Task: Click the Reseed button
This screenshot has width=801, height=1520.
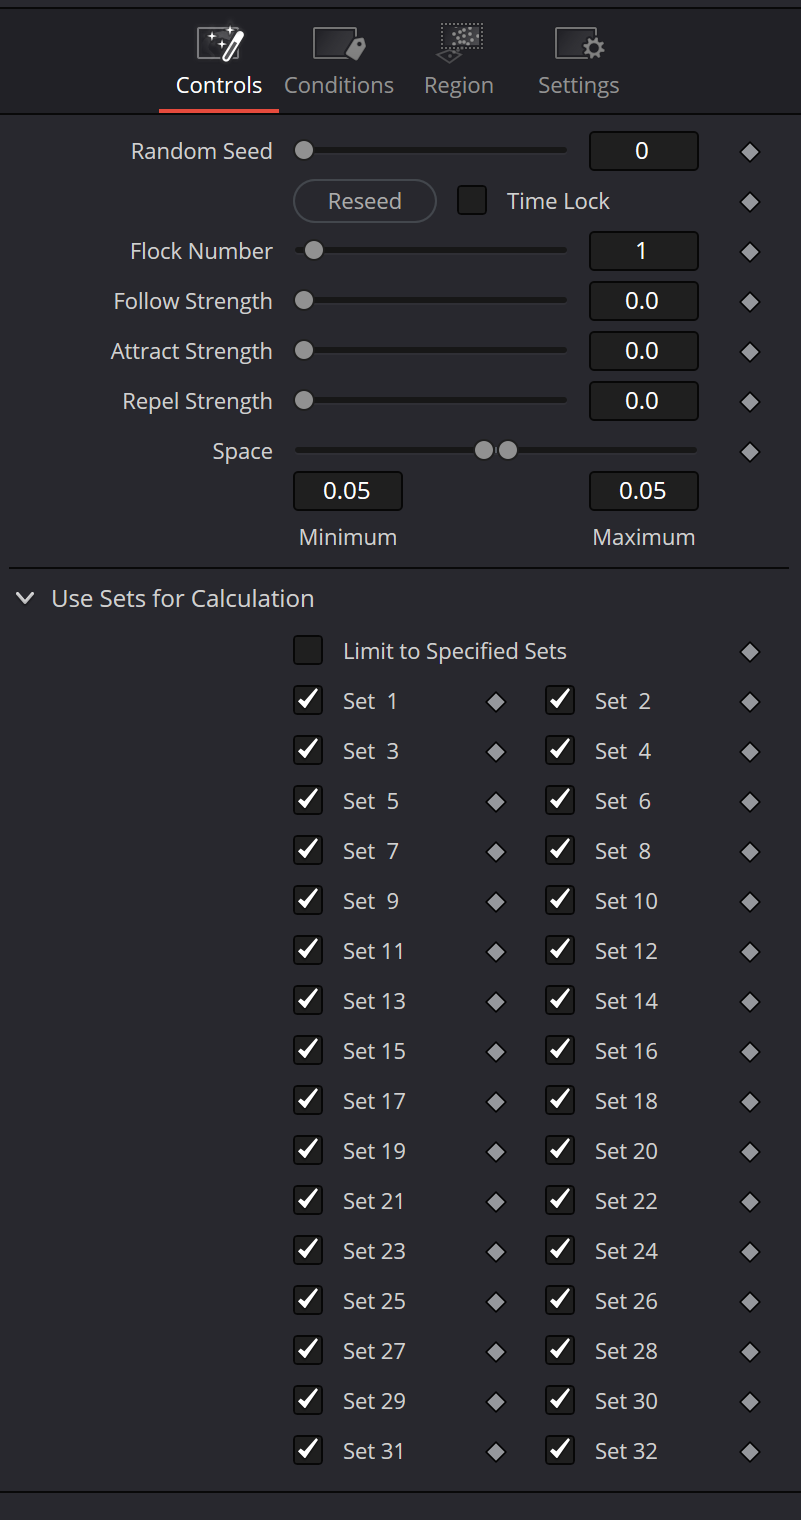Action: click(x=365, y=201)
